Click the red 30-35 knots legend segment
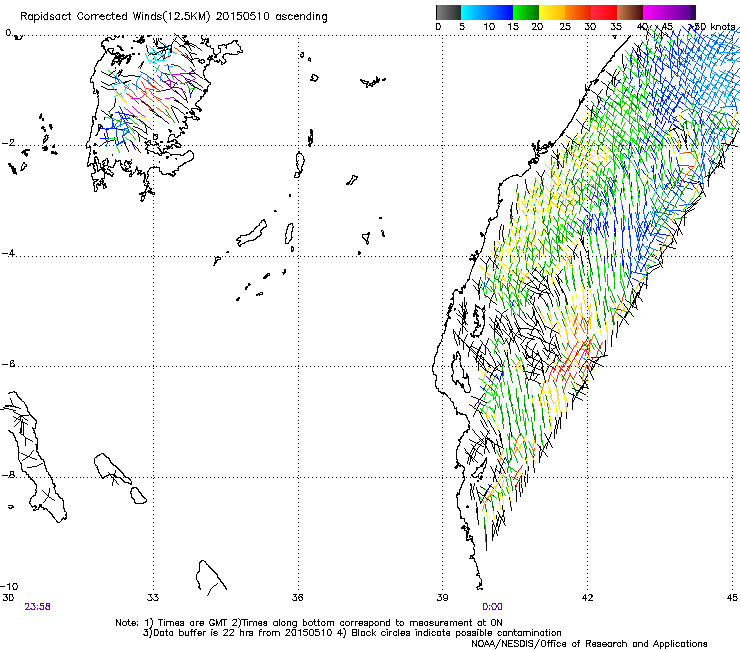 (x=604, y=12)
